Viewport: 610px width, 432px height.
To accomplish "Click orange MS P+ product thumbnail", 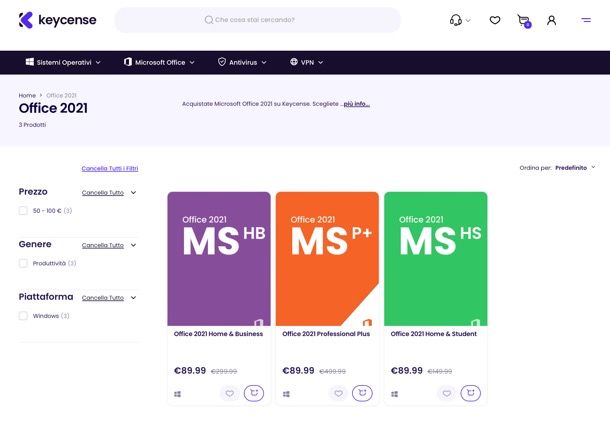I will click(327, 259).
